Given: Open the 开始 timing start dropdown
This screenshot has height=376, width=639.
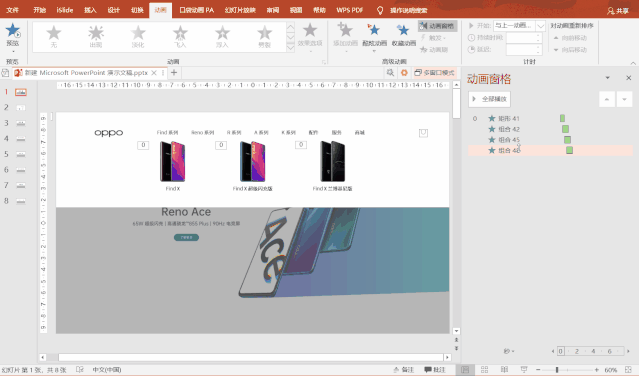Looking at the screenshot, I should click(x=540, y=26).
